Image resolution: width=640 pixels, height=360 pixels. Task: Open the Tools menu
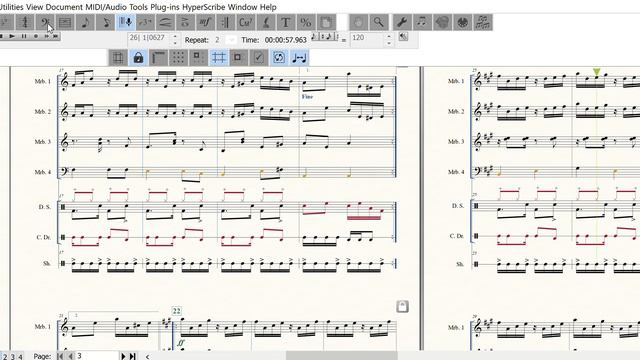pos(138,7)
